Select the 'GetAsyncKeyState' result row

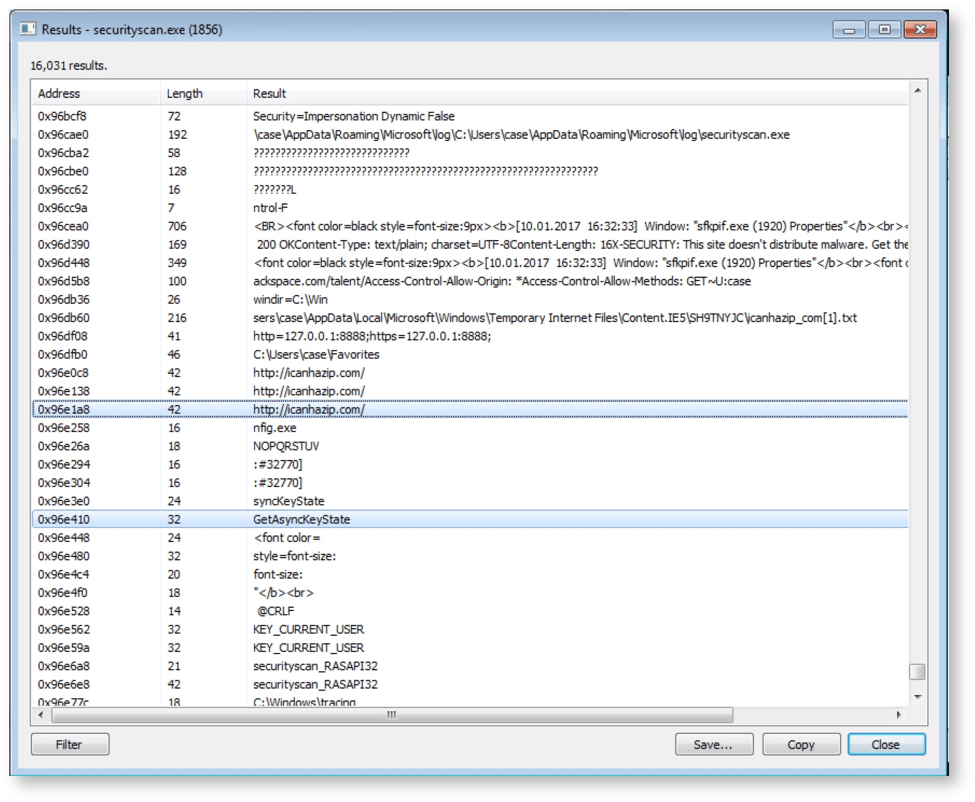470,520
